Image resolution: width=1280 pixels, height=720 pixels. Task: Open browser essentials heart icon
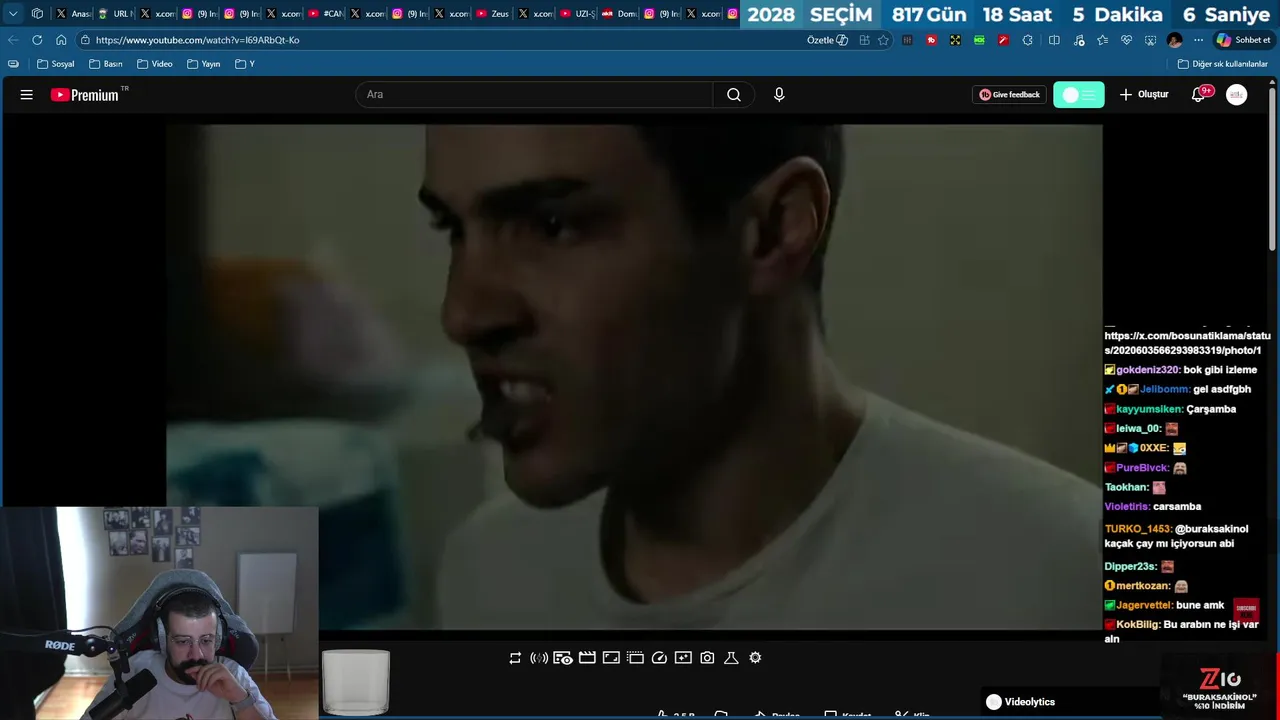pyautogui.click(x=1126, y=40)
